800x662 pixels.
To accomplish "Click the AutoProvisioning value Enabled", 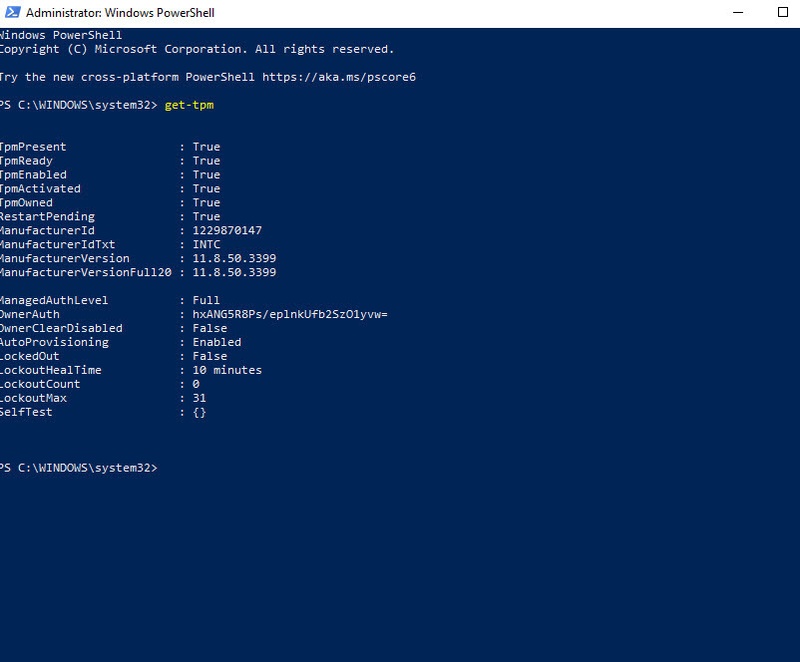I will click(x=217, y=342).
